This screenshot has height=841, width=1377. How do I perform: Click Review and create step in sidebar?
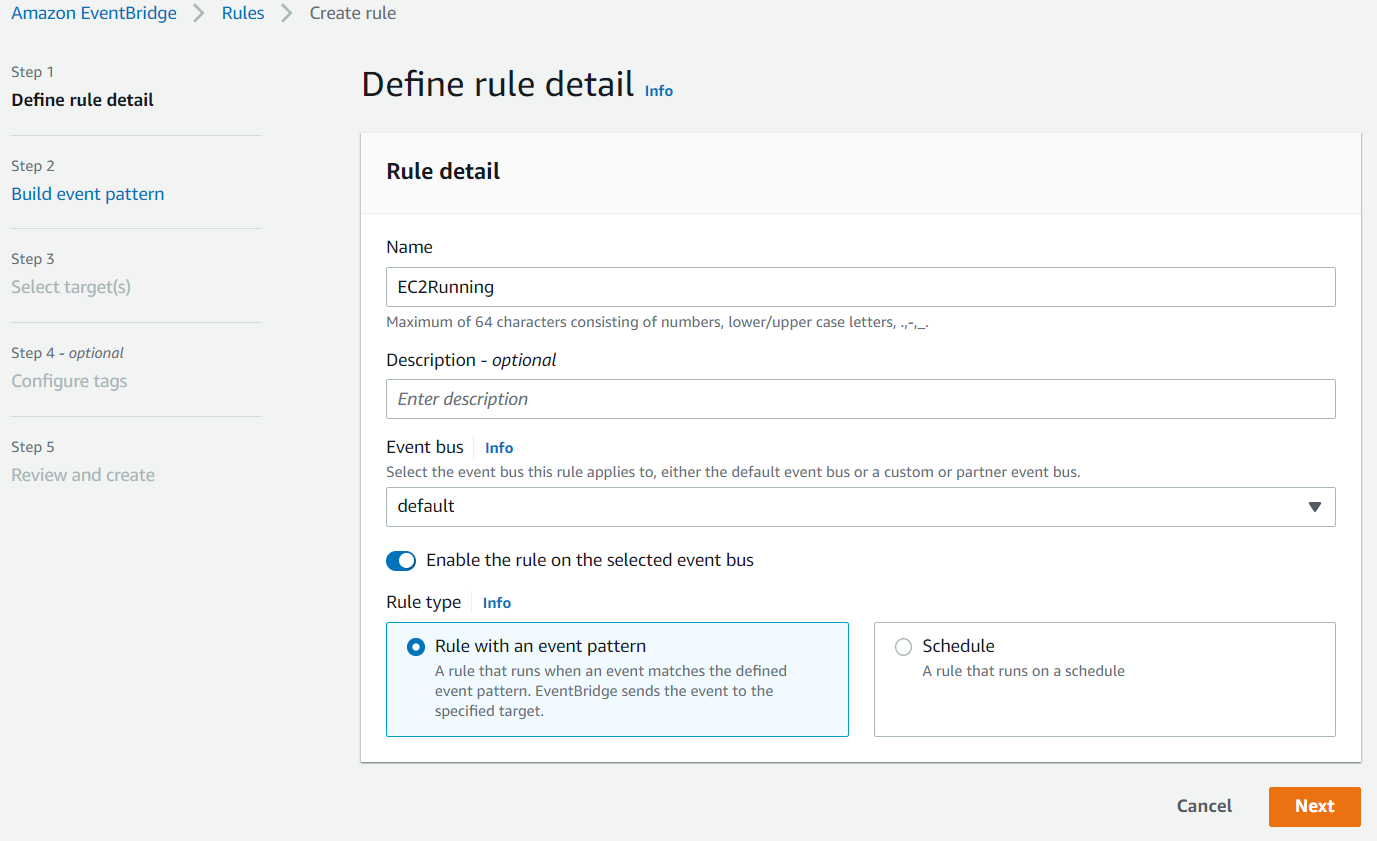point(83,475)
